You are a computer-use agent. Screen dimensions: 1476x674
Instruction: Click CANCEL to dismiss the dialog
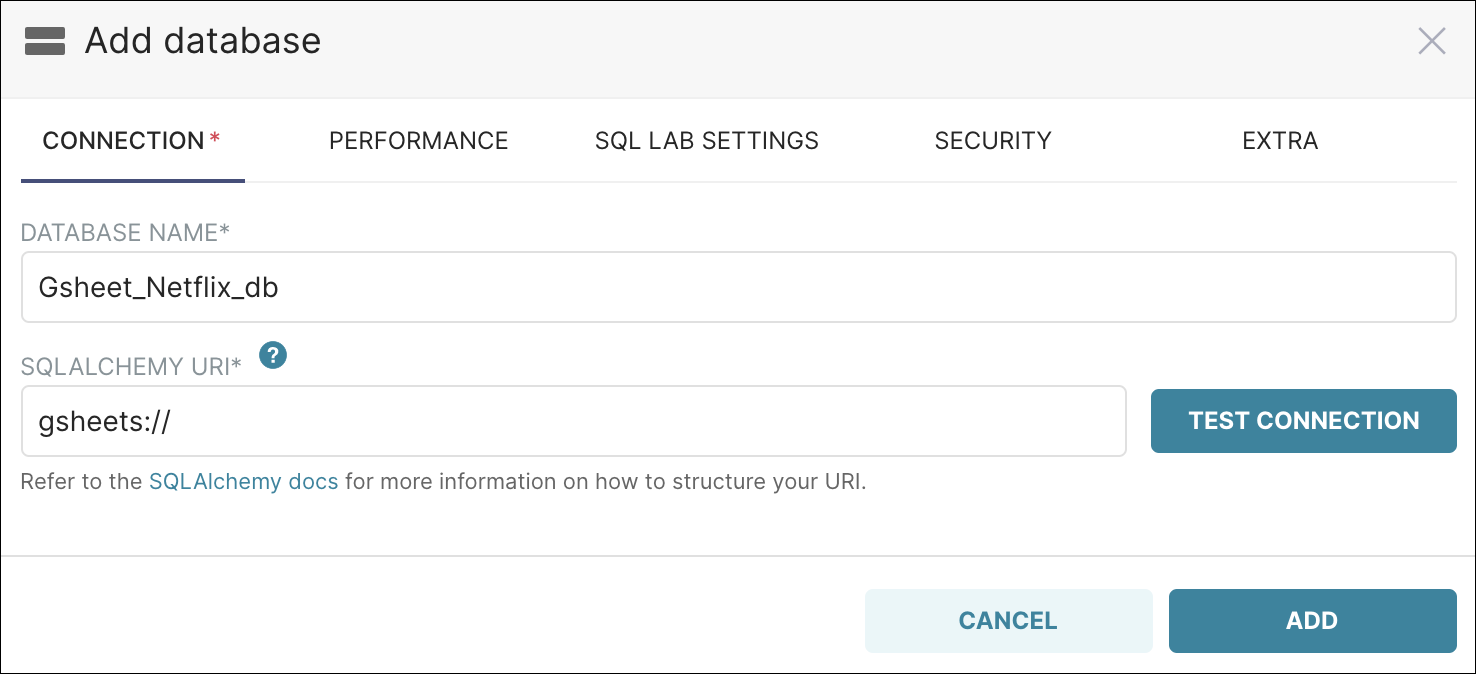pyautogui.click(x=1008, y=620)
